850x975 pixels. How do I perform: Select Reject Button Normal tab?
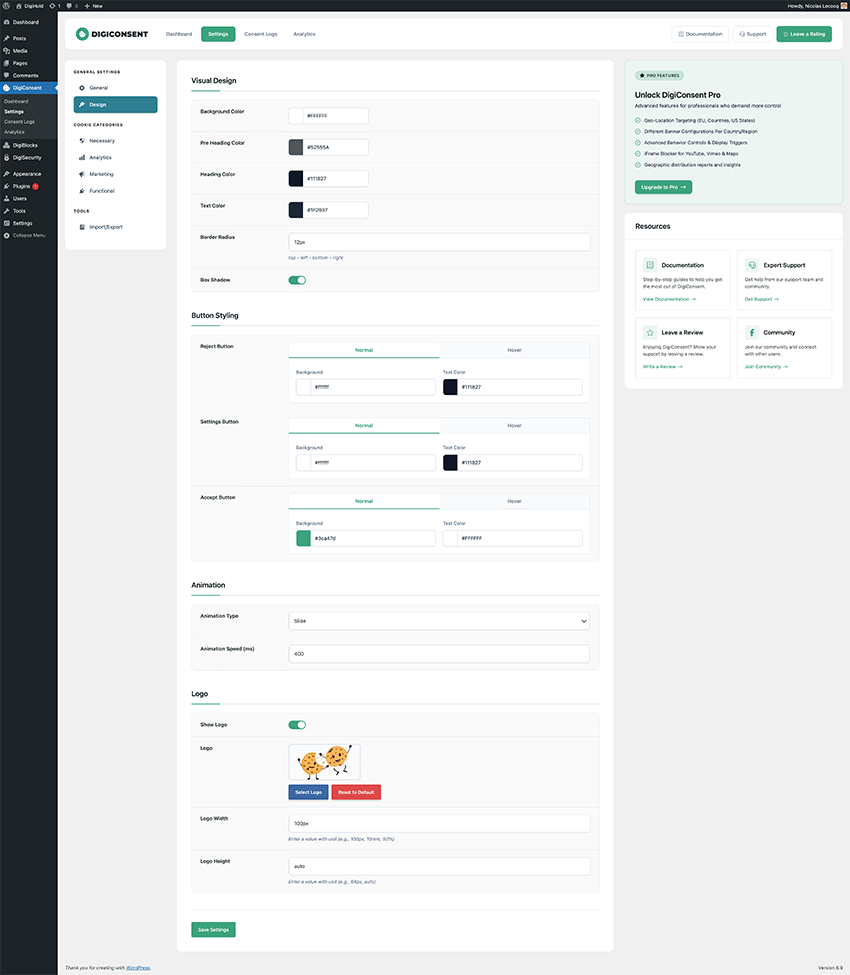click(x=364, y=350)
